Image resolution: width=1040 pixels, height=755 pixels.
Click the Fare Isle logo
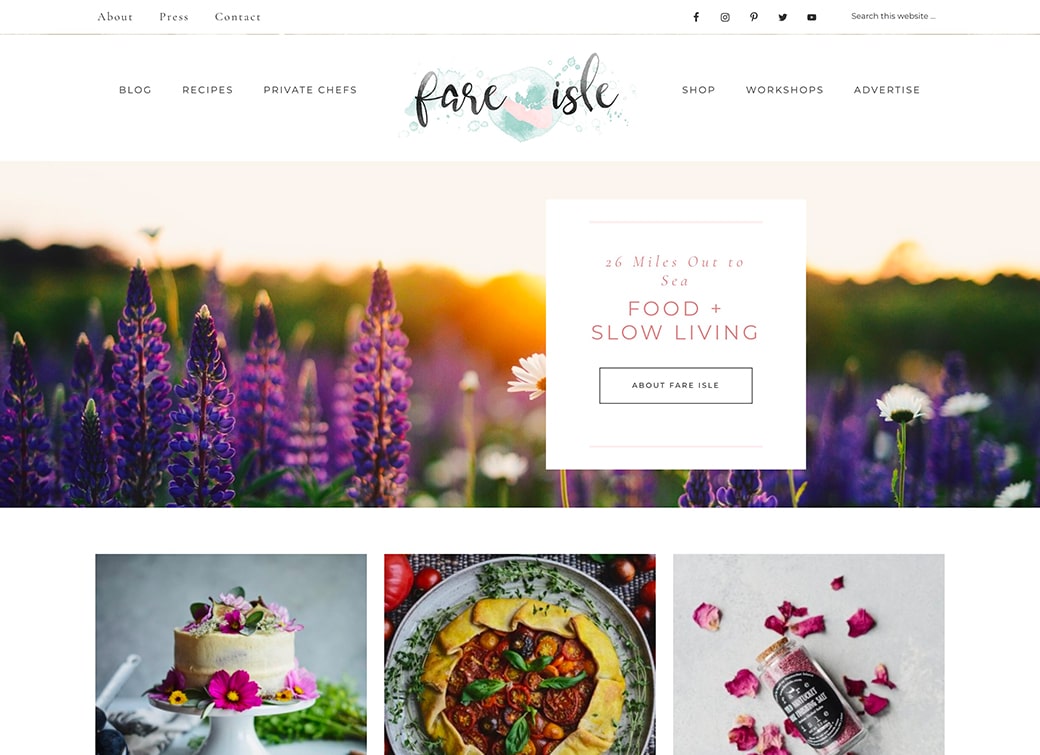click(x=517, y=96)
